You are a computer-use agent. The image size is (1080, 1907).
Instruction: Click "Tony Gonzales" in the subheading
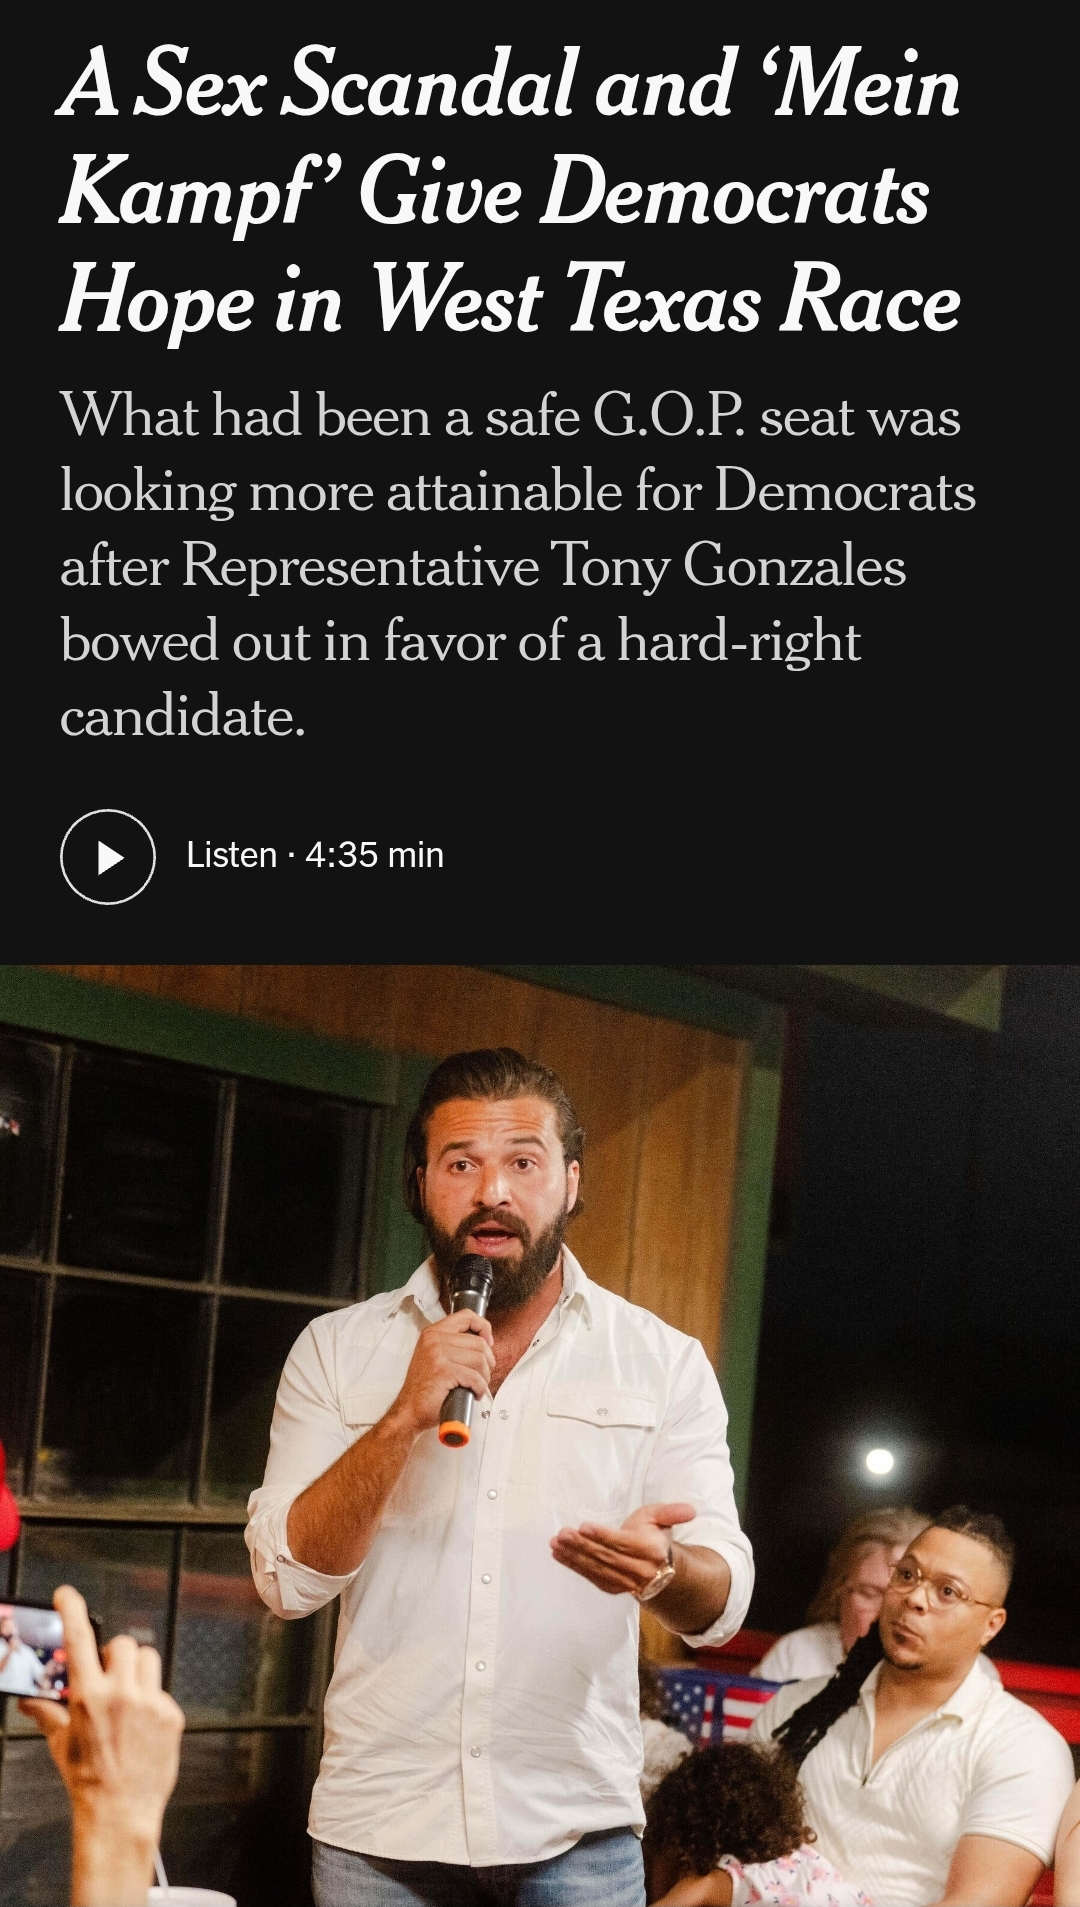728,567
